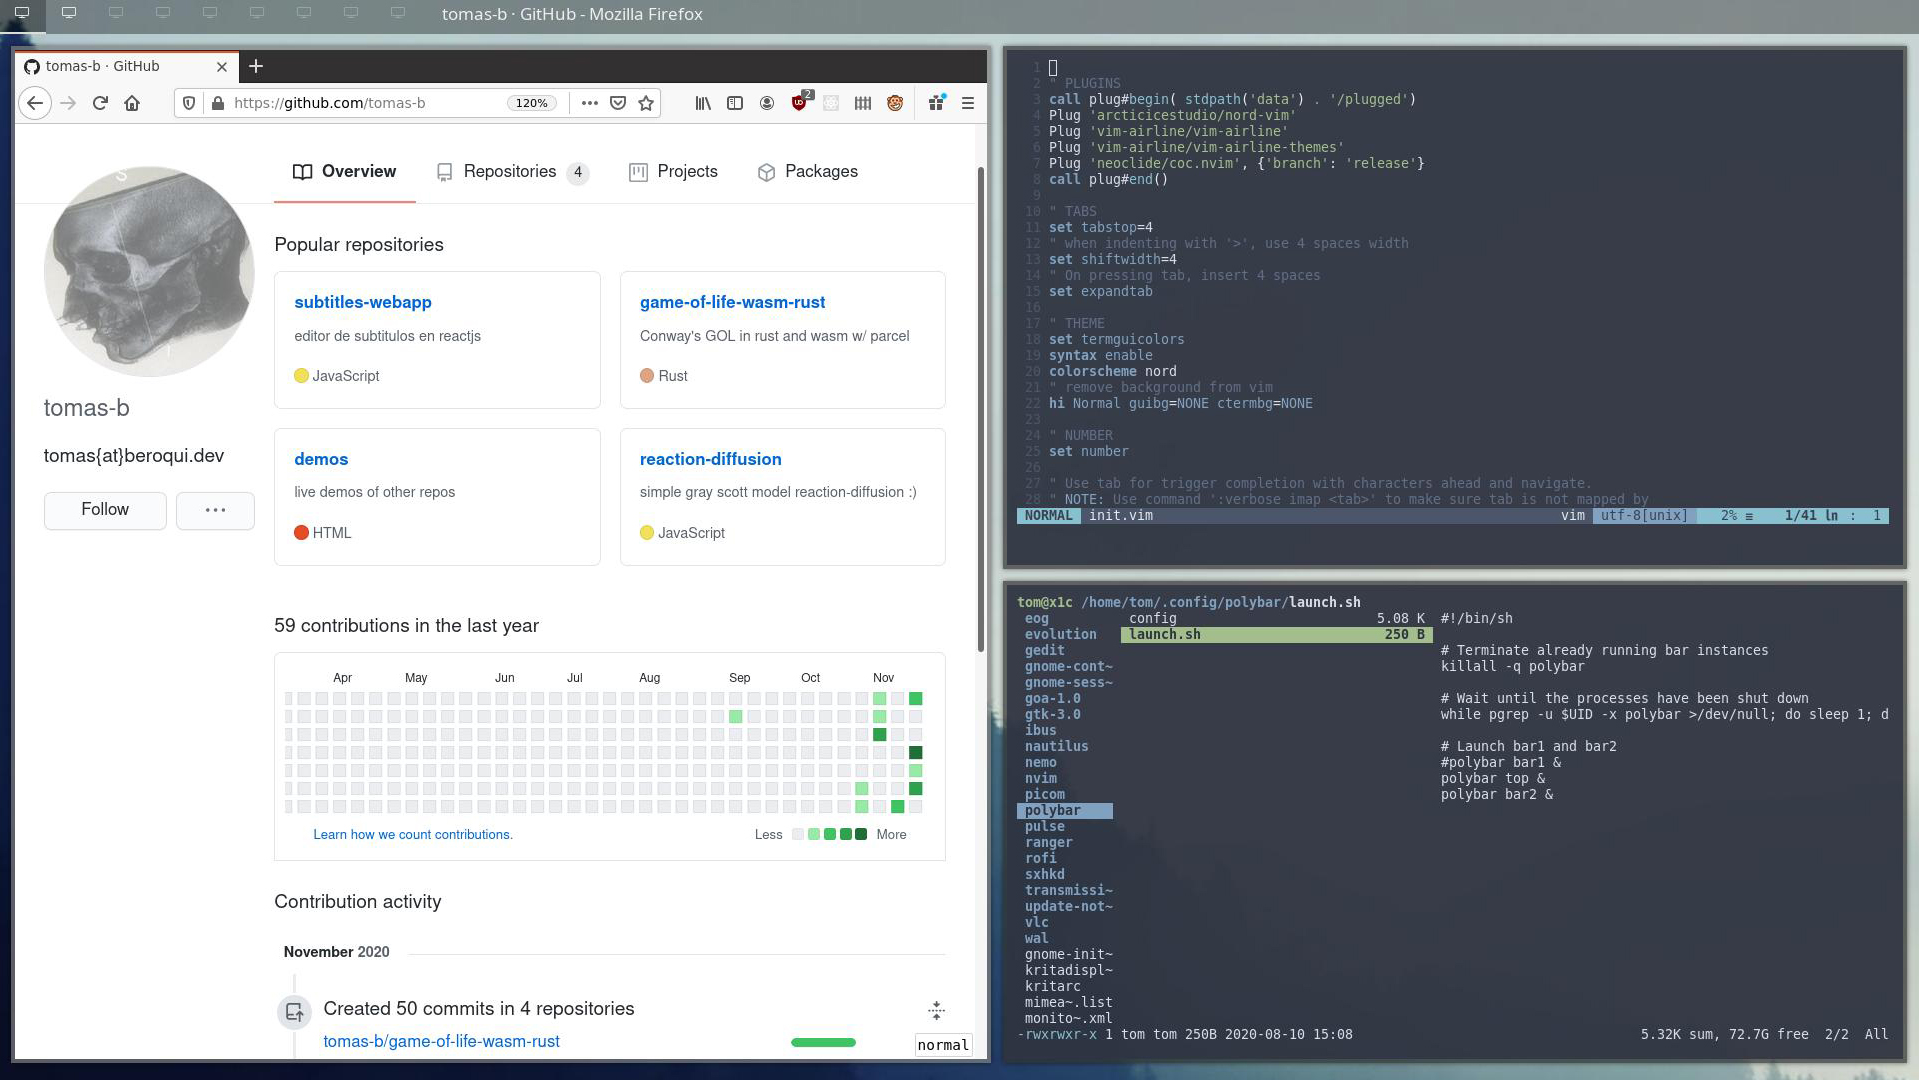
Task: Click the Firefox forward arrow
Action: (x=68, y=103)
